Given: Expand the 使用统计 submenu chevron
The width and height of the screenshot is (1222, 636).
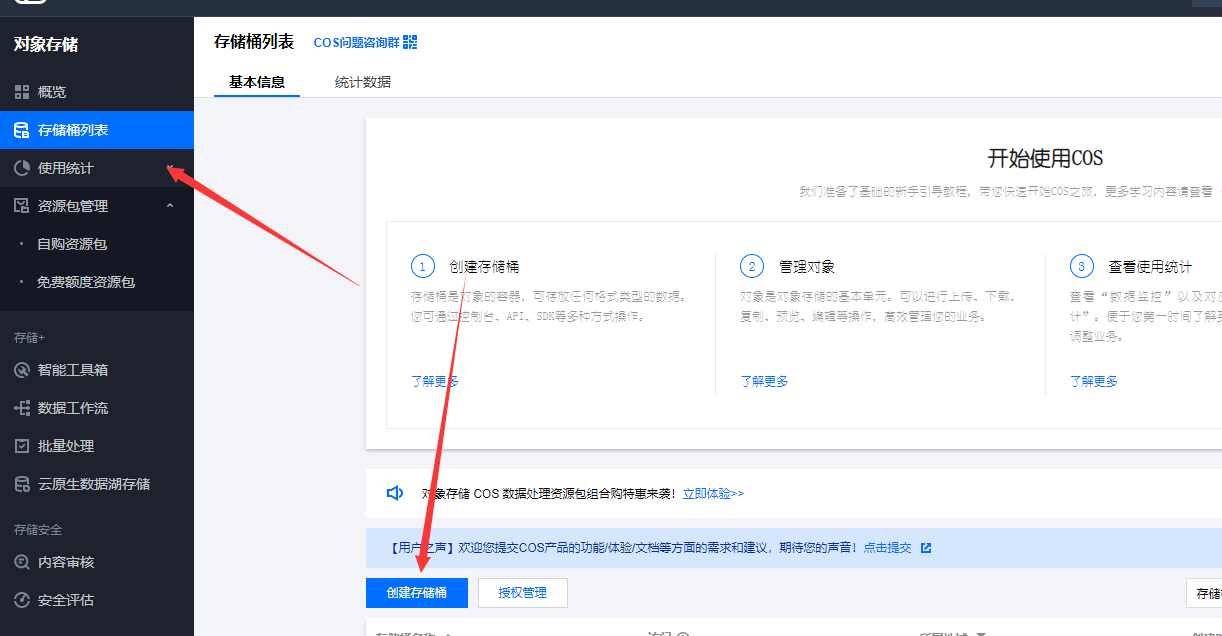Looking at the screenshot, I should pyautogui.click(x=170, y=168).
